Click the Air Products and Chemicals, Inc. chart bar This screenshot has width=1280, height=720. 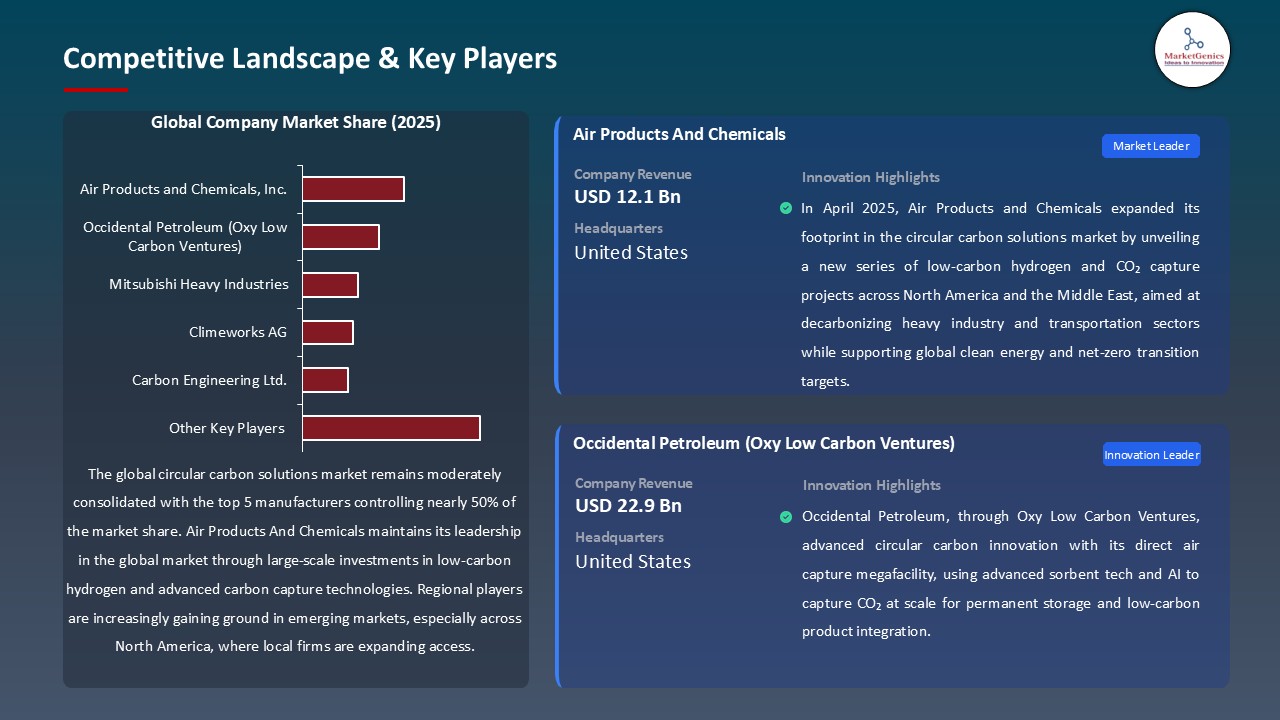coord(353,189)
